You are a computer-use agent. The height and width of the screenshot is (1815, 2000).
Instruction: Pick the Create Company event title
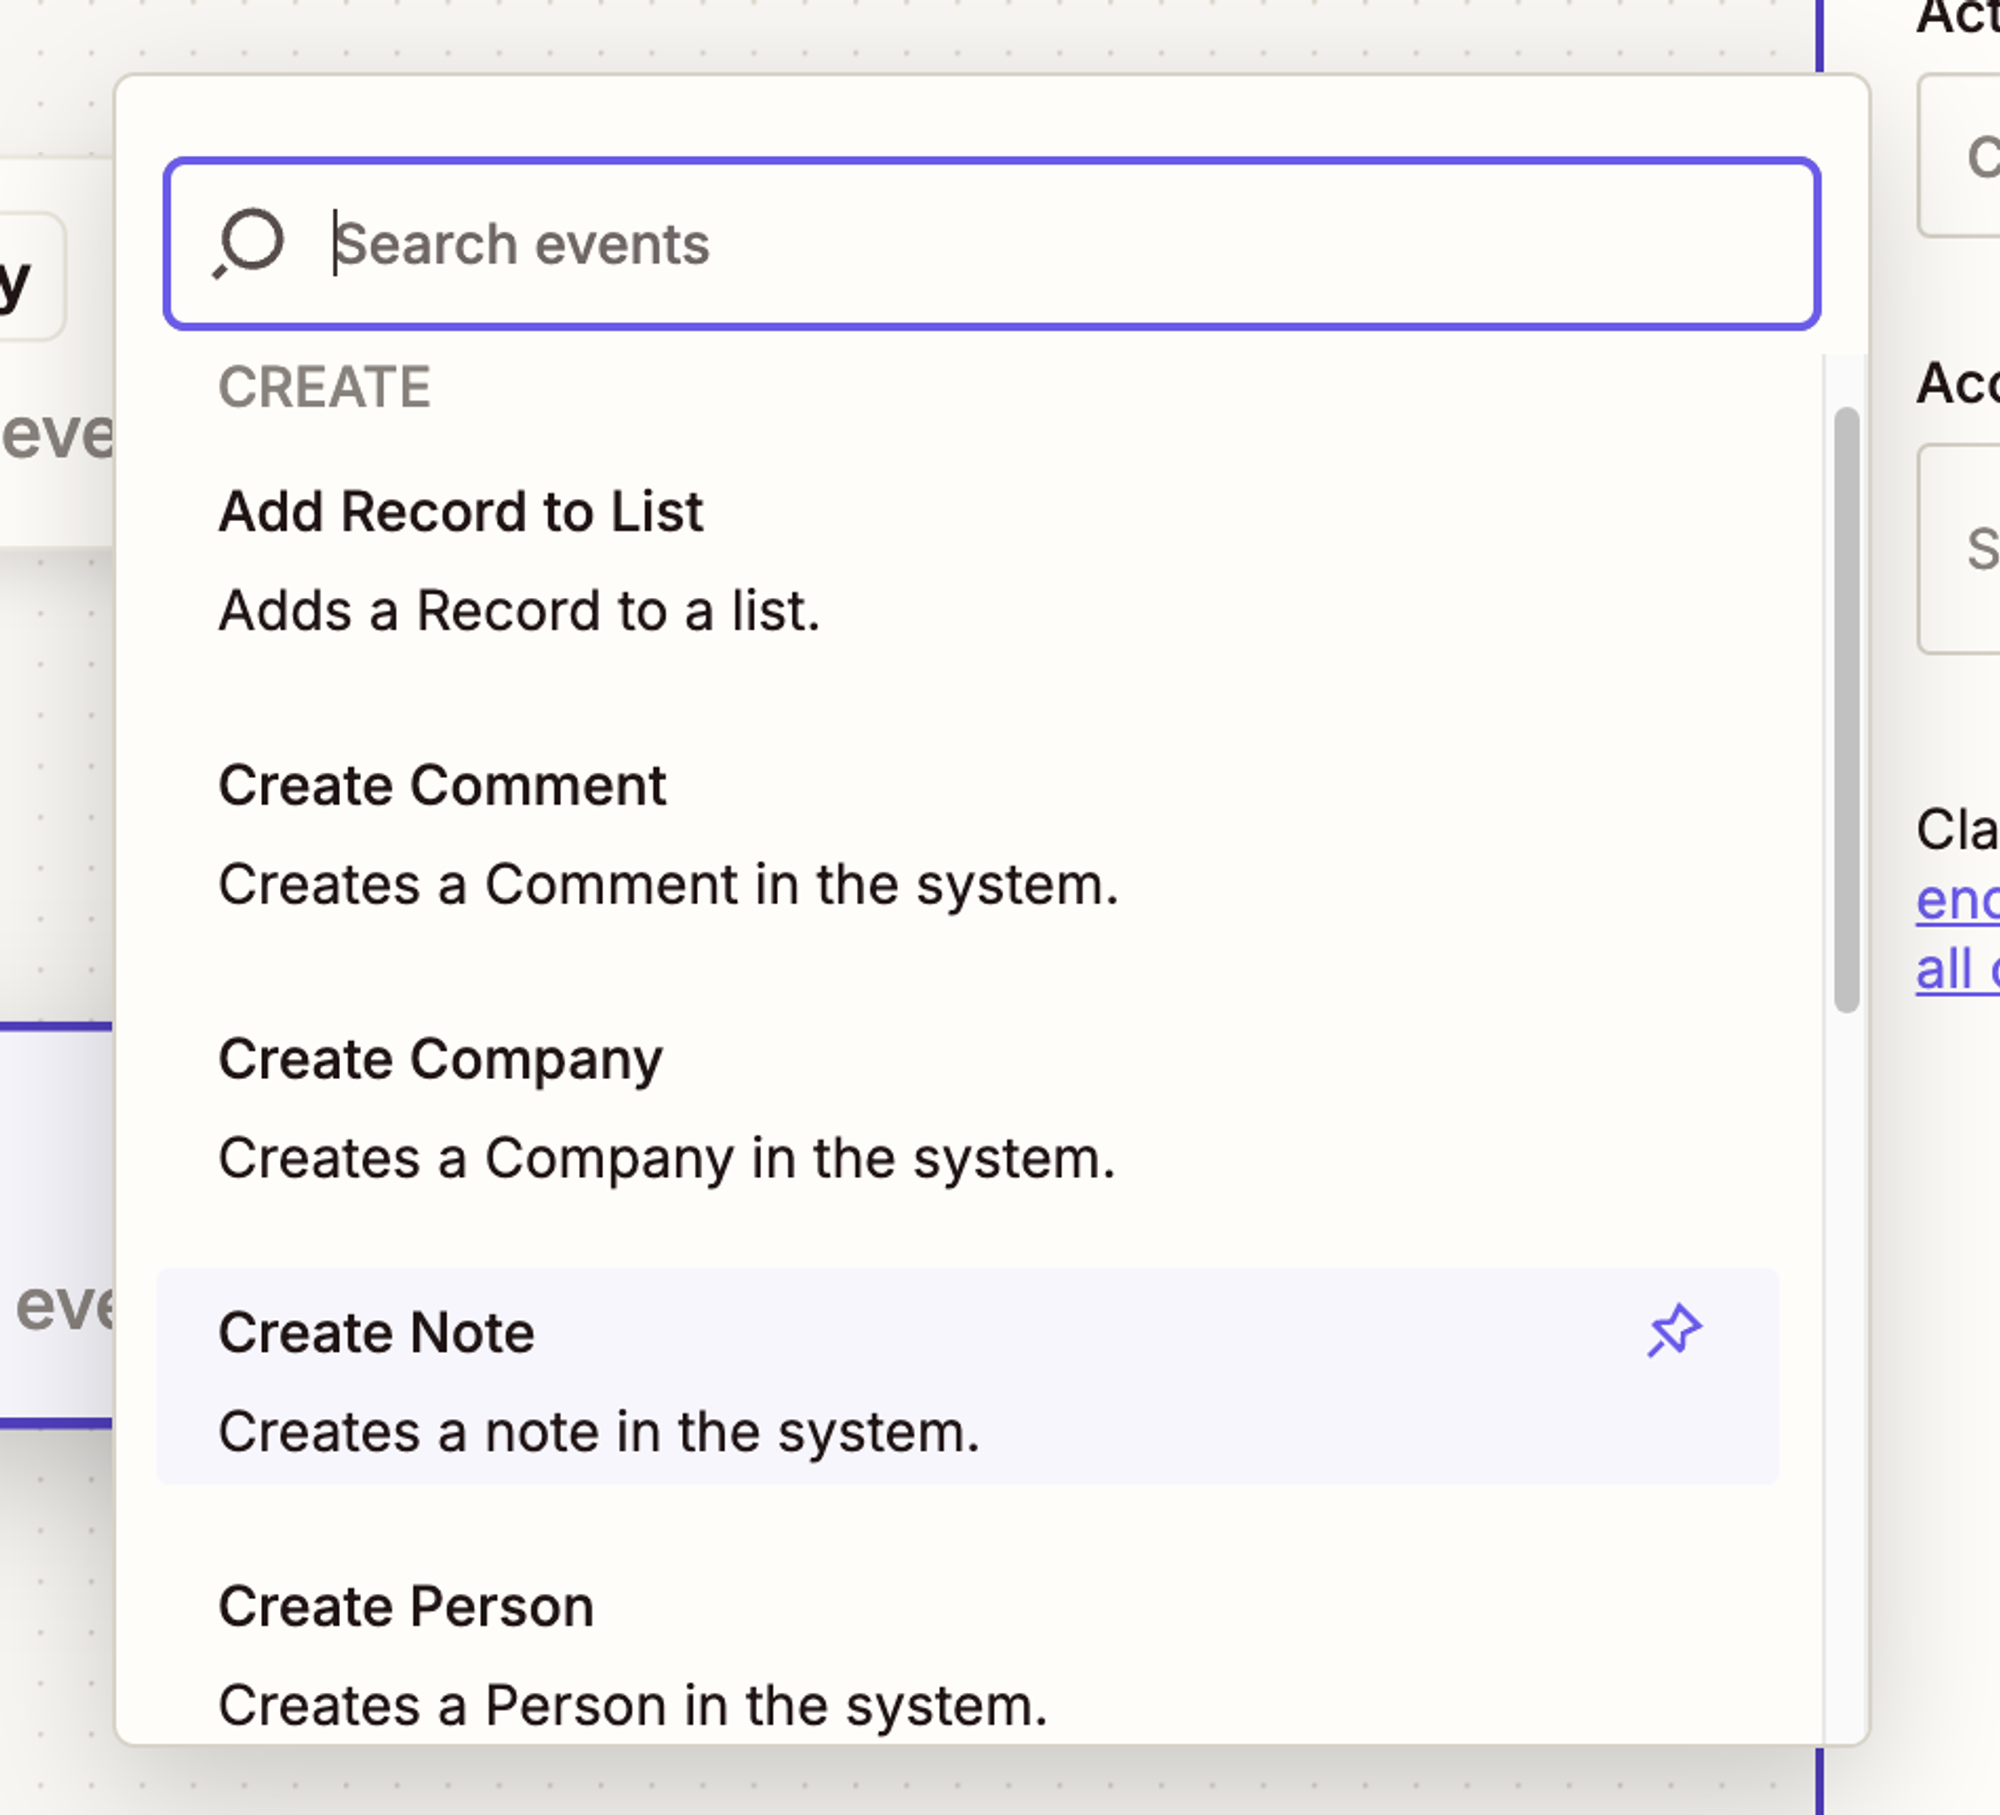coord(440,1059)
